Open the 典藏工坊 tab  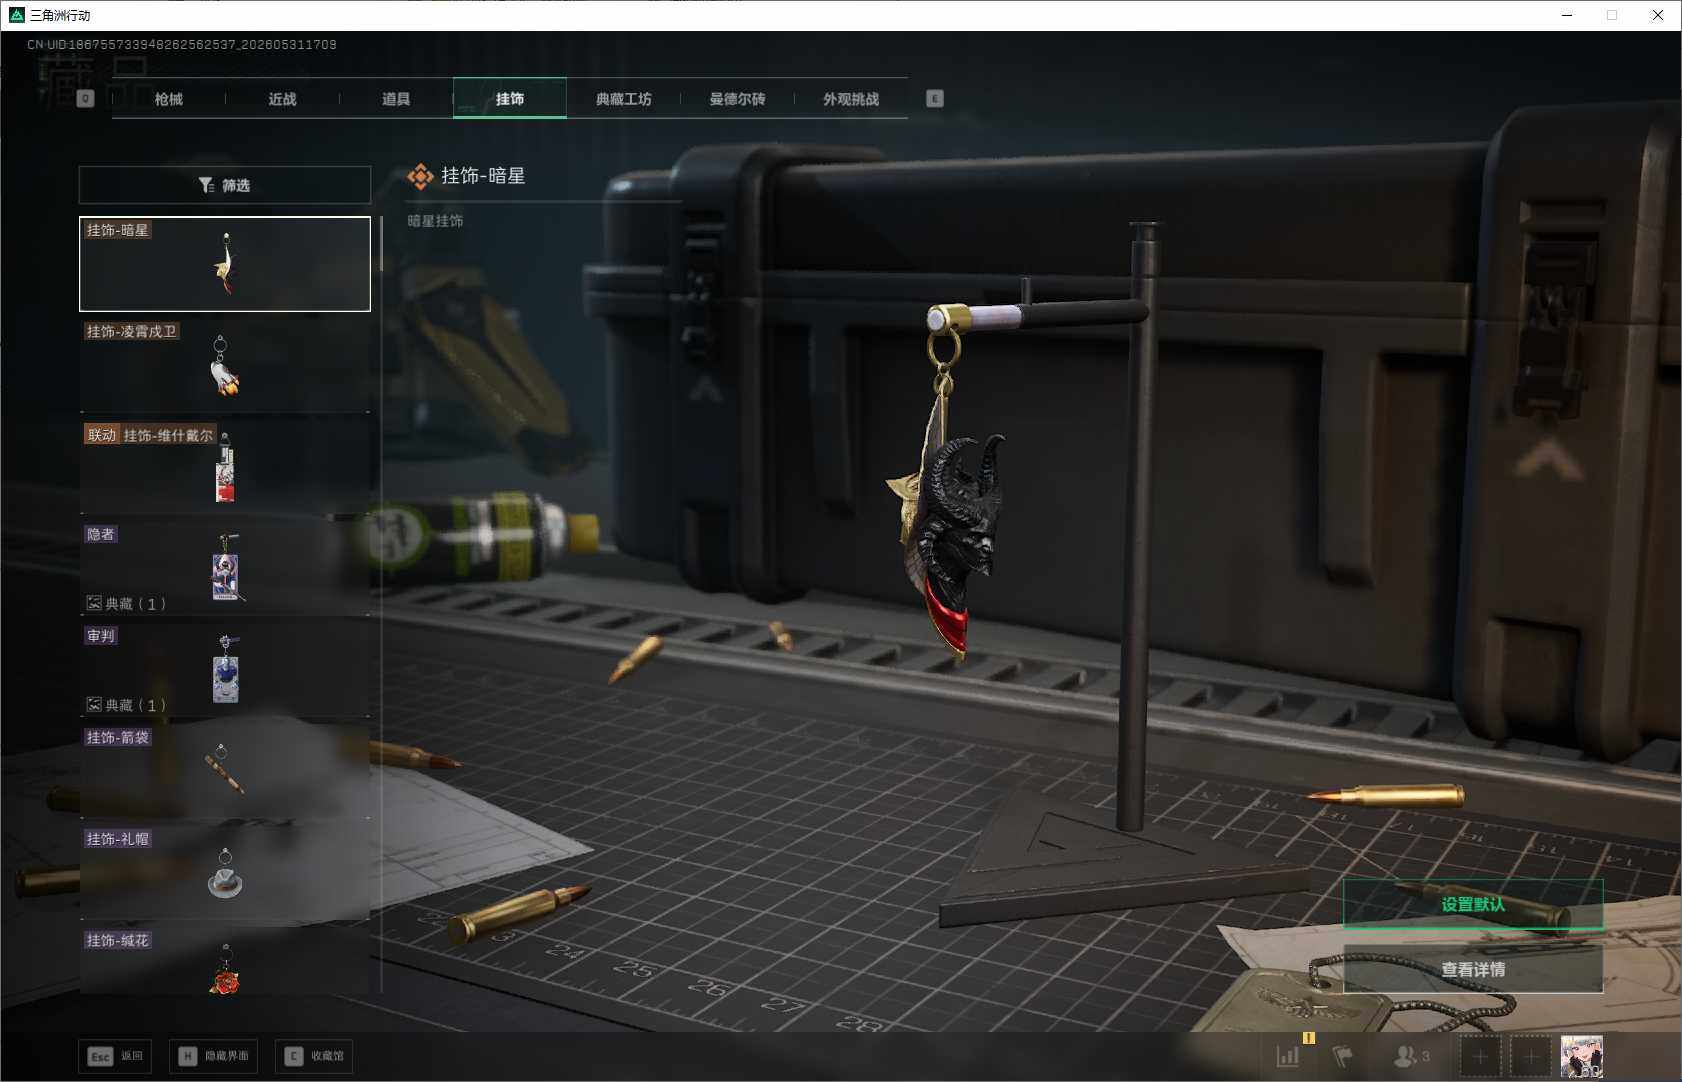(624, 99)
